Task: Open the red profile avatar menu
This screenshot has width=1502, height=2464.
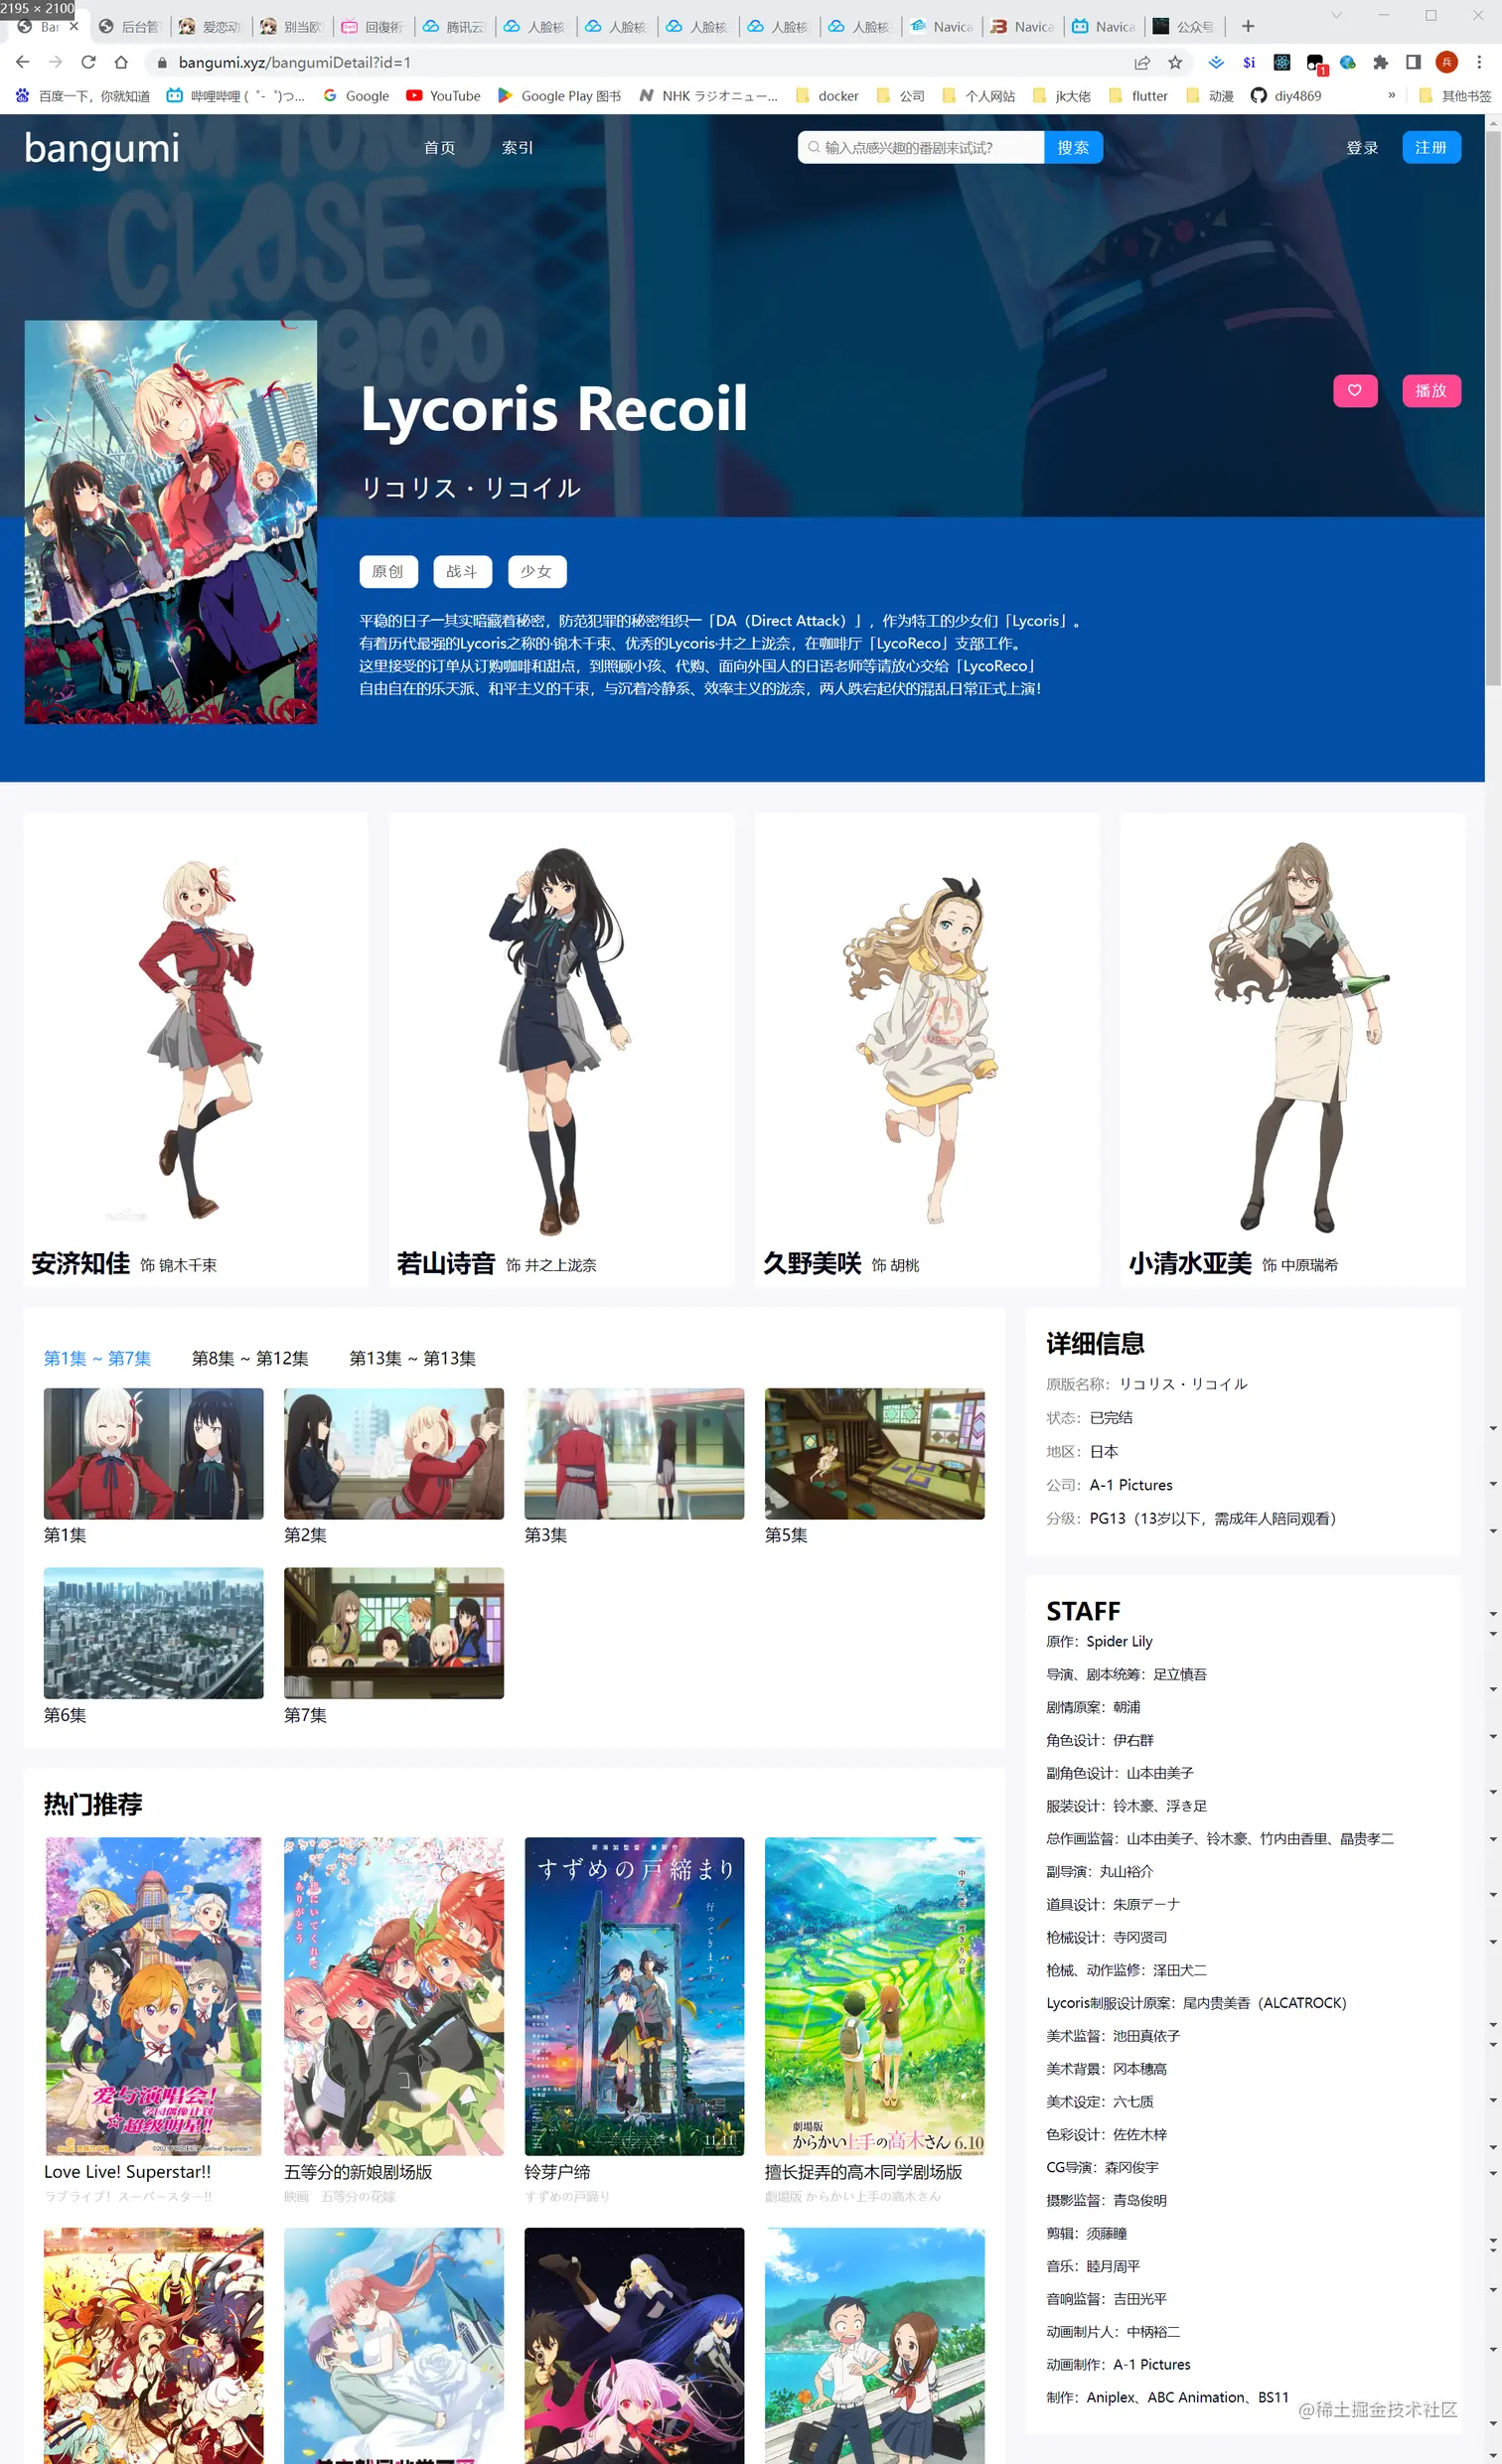Action: pos(1446,62)
